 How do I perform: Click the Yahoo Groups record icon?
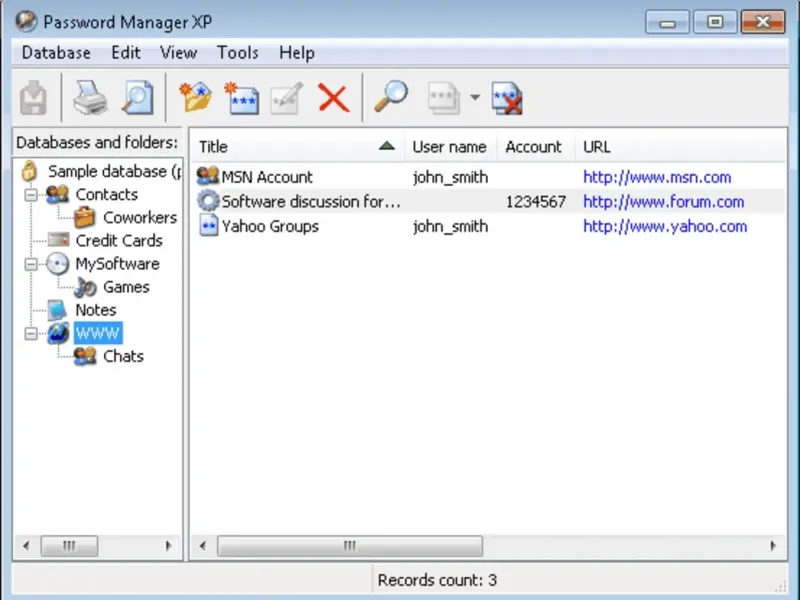coord(209,226)
